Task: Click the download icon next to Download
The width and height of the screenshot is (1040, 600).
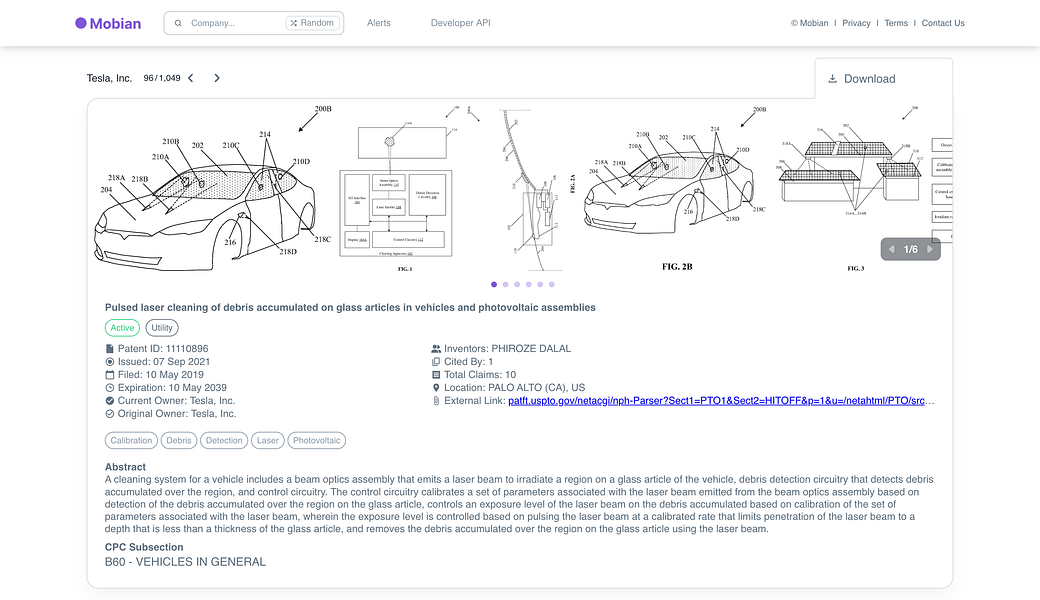Action: [833, 78]
